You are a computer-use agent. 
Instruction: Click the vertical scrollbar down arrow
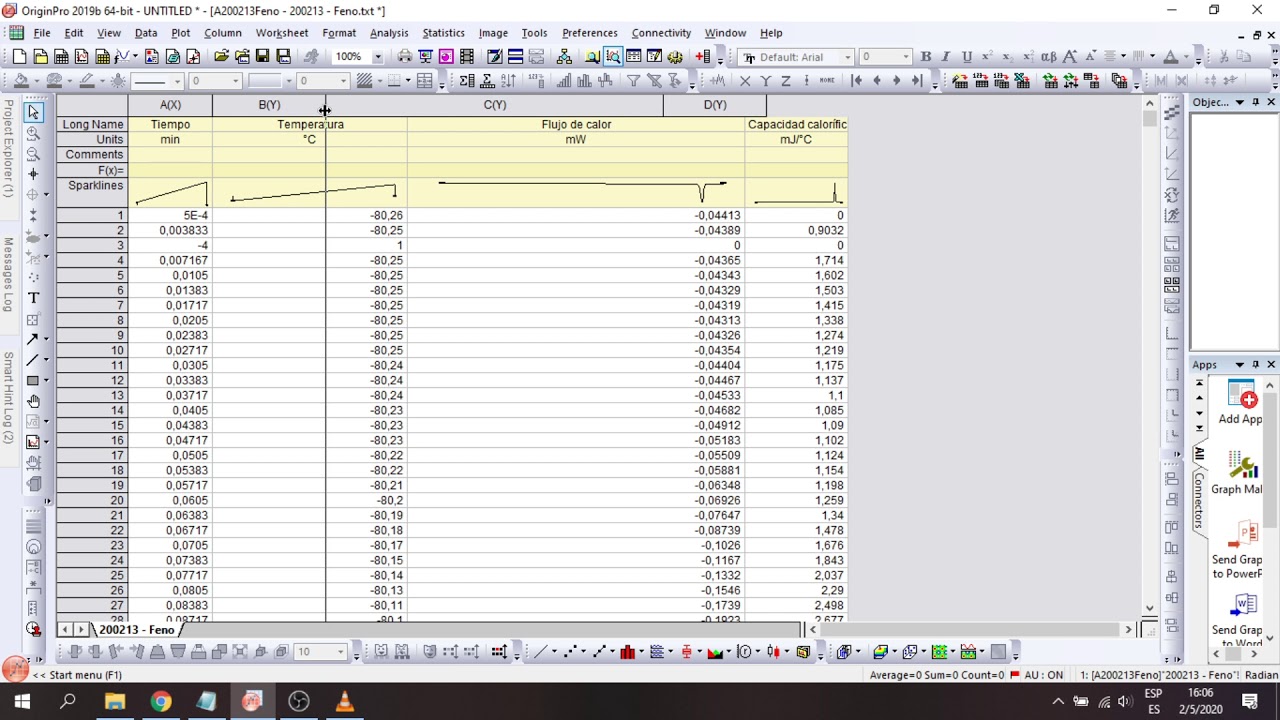pyautogui.click(x=1149, y=608)
